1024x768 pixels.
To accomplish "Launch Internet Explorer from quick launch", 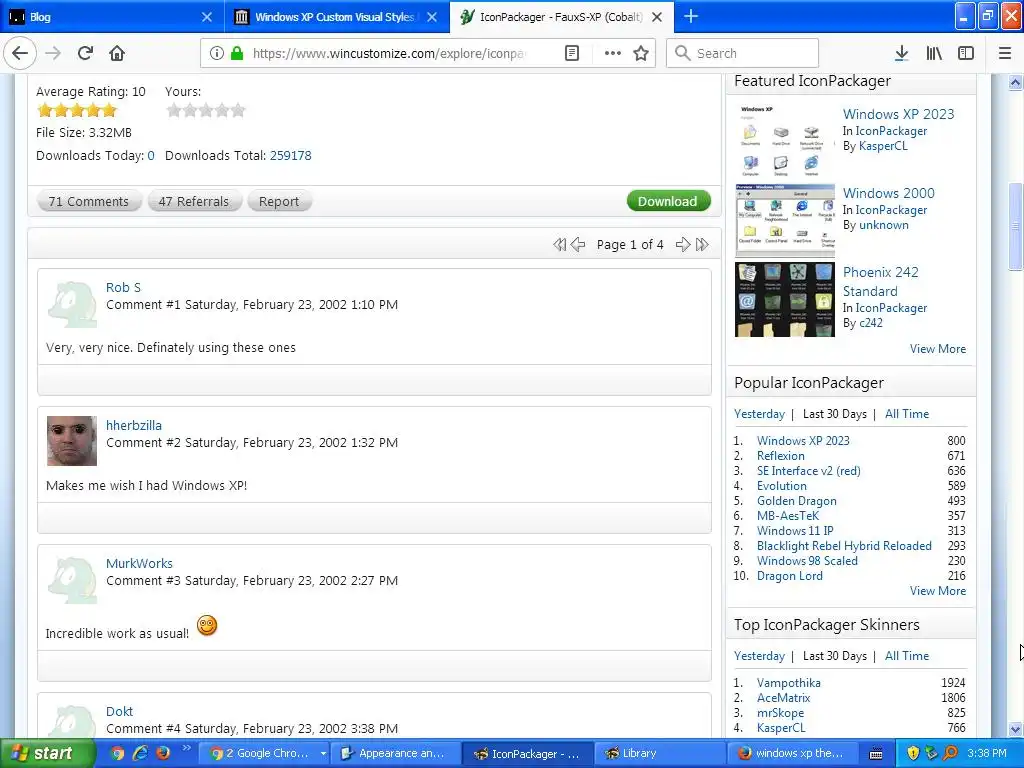I will [140, 753].
